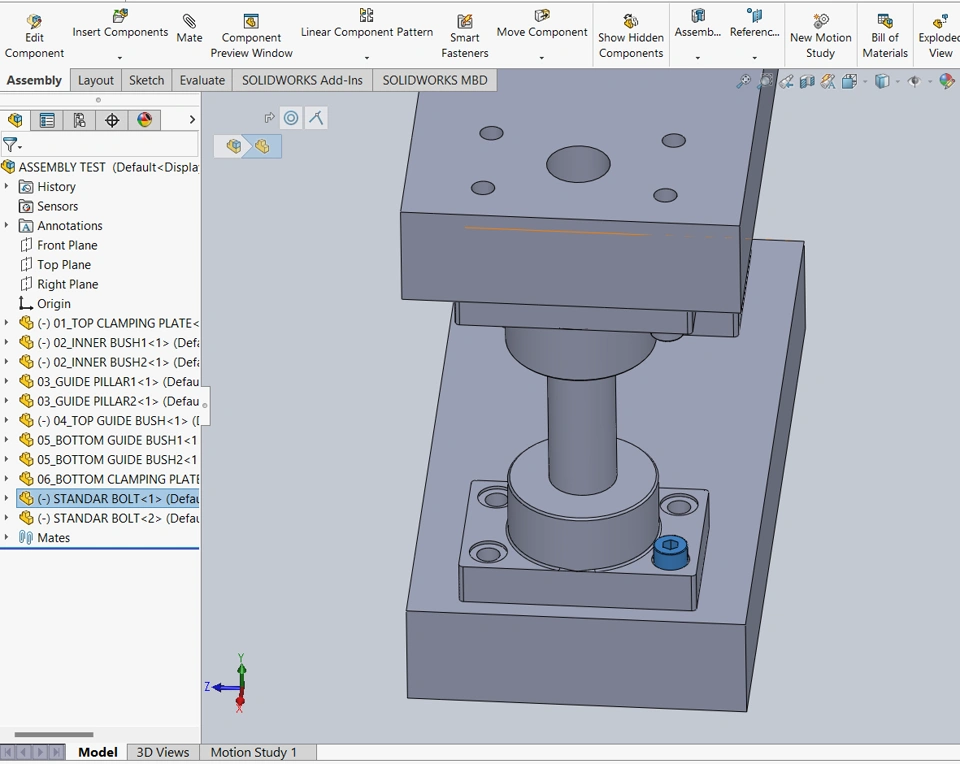960x764 pixels.
Task: Open the Insert Components dropdown arrow
Action: click(120, 57)
